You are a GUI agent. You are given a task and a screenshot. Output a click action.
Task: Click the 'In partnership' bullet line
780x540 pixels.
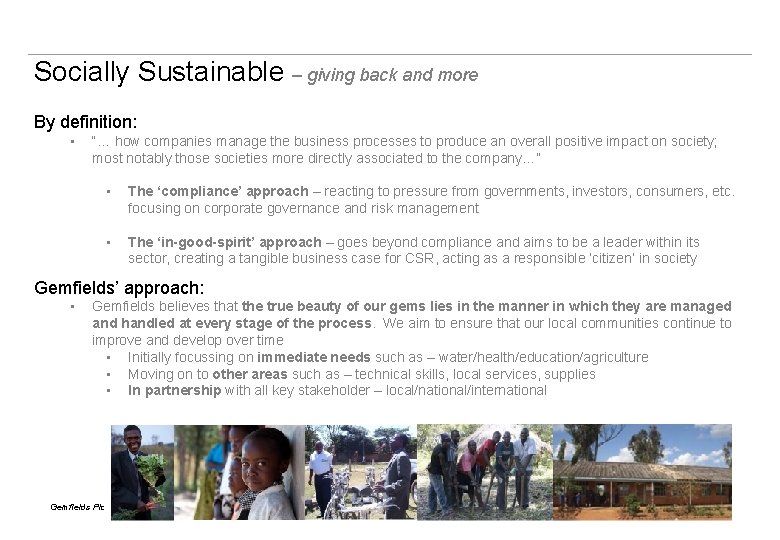tap(337, 390)
